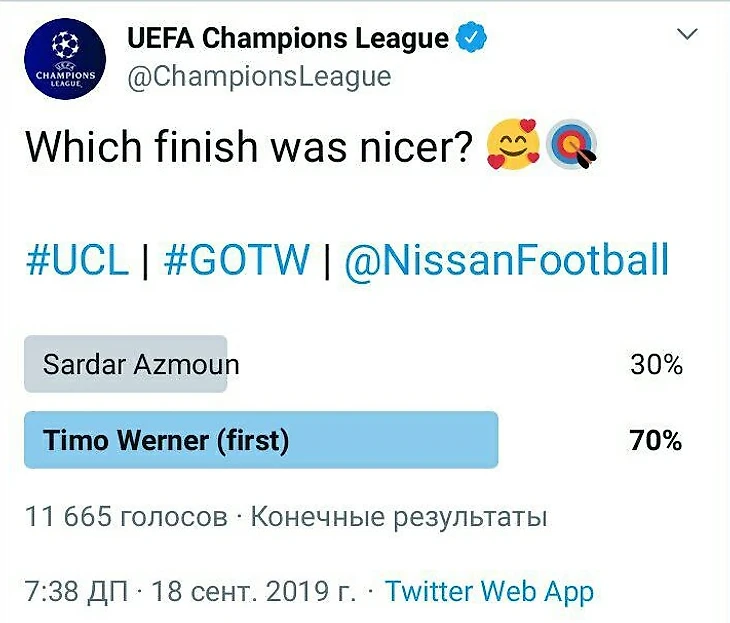
Task: Select the Timo Werner (first) poll option
Action: point(166,440)
